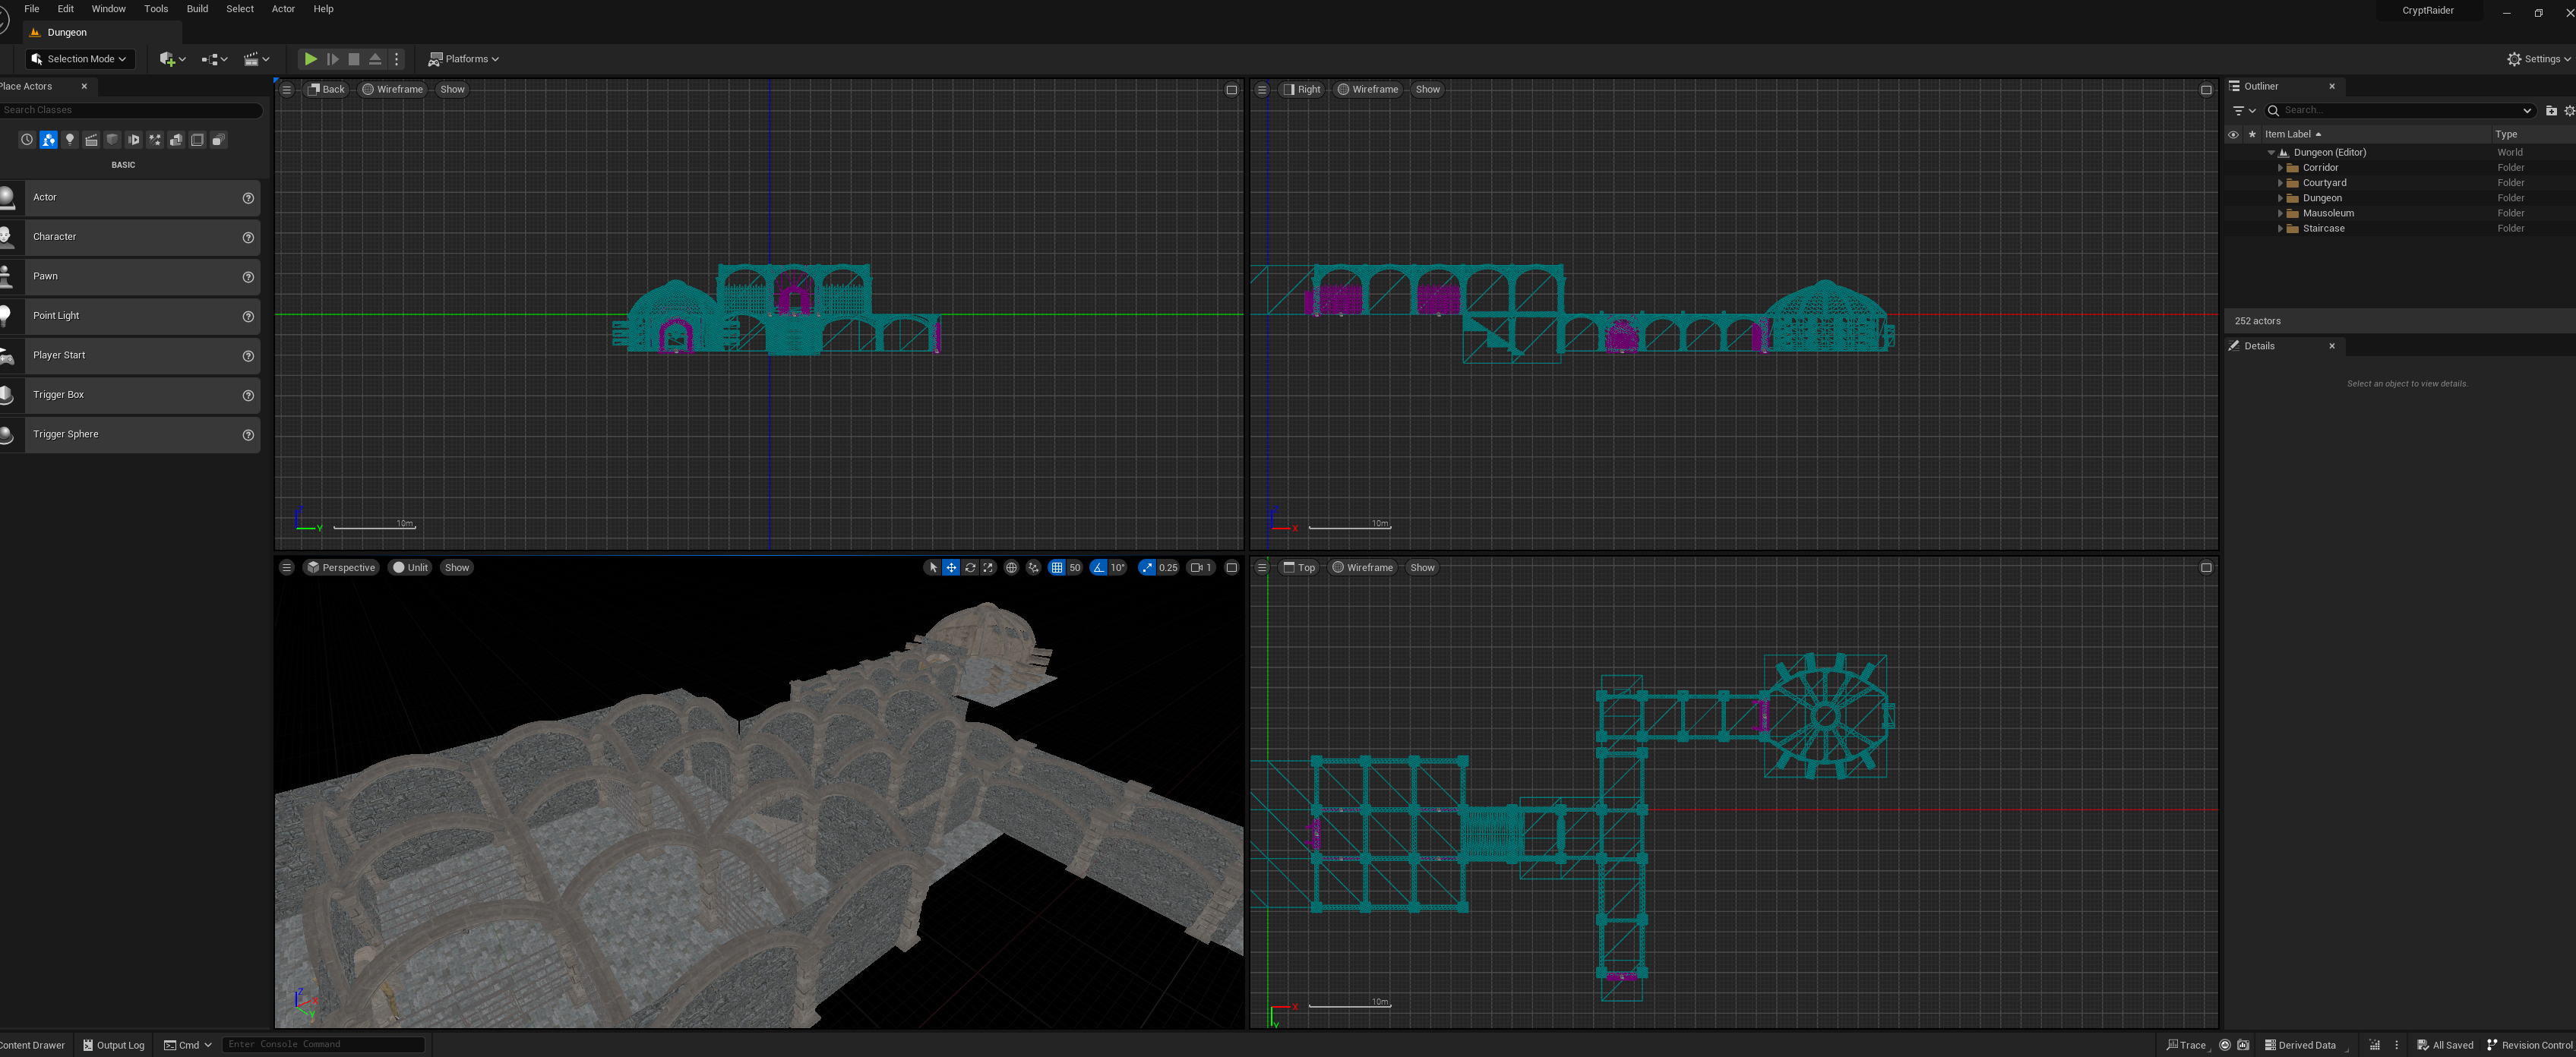This screenshot has height=1057, width=2576.
Task: Toggle scale snapping in Perspective viewport
Action: pos(1147,568)
